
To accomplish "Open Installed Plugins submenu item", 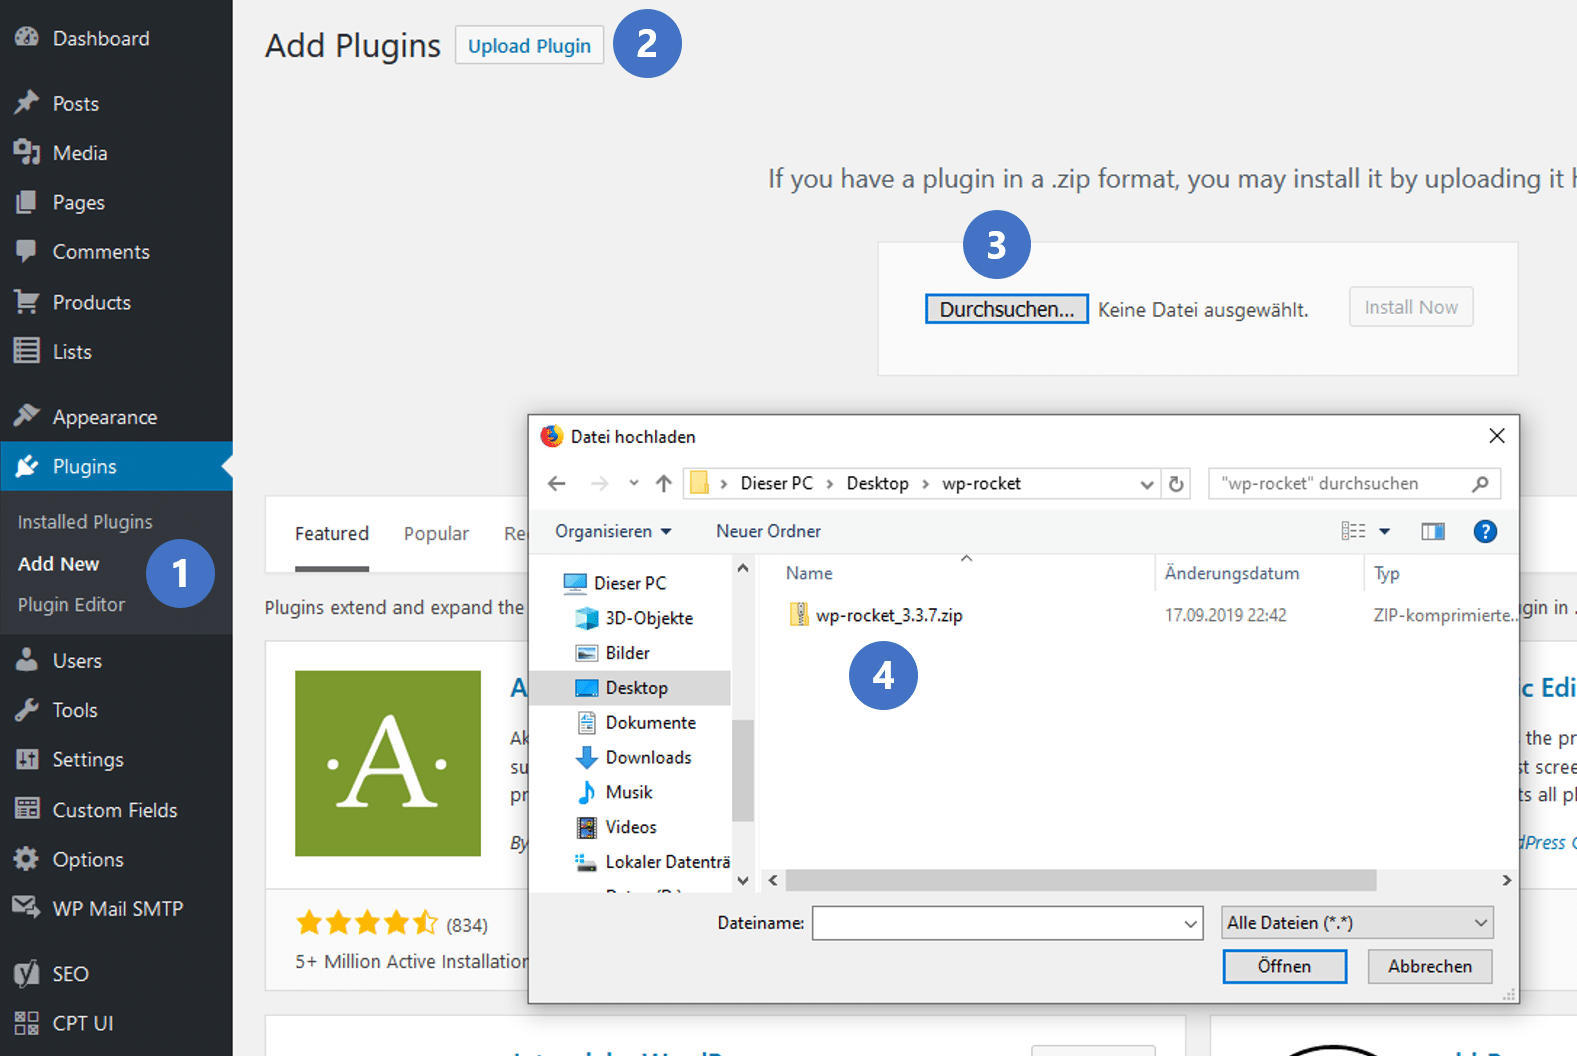I will (85, 521).
